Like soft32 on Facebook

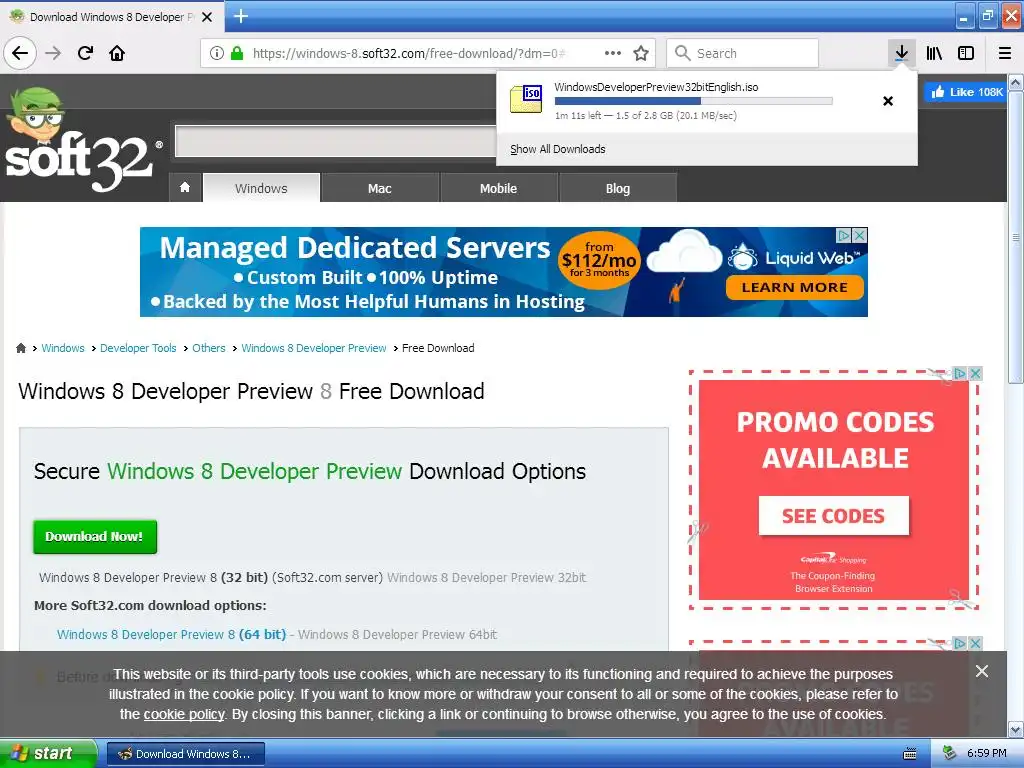click(x=965, y=92)
